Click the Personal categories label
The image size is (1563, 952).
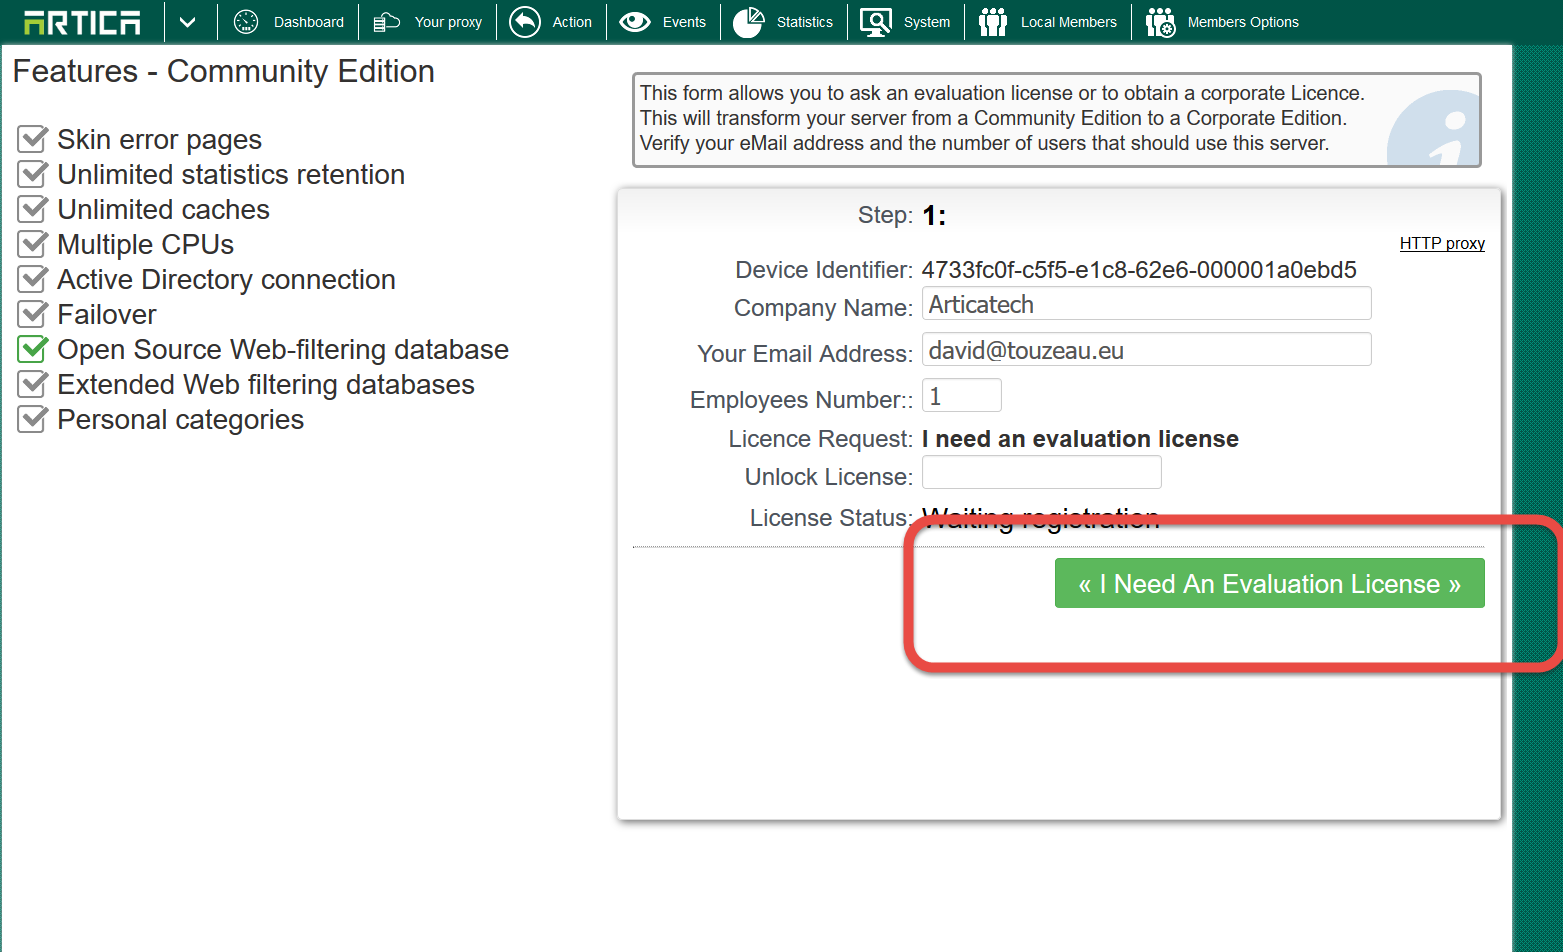(x=180, y=419)
